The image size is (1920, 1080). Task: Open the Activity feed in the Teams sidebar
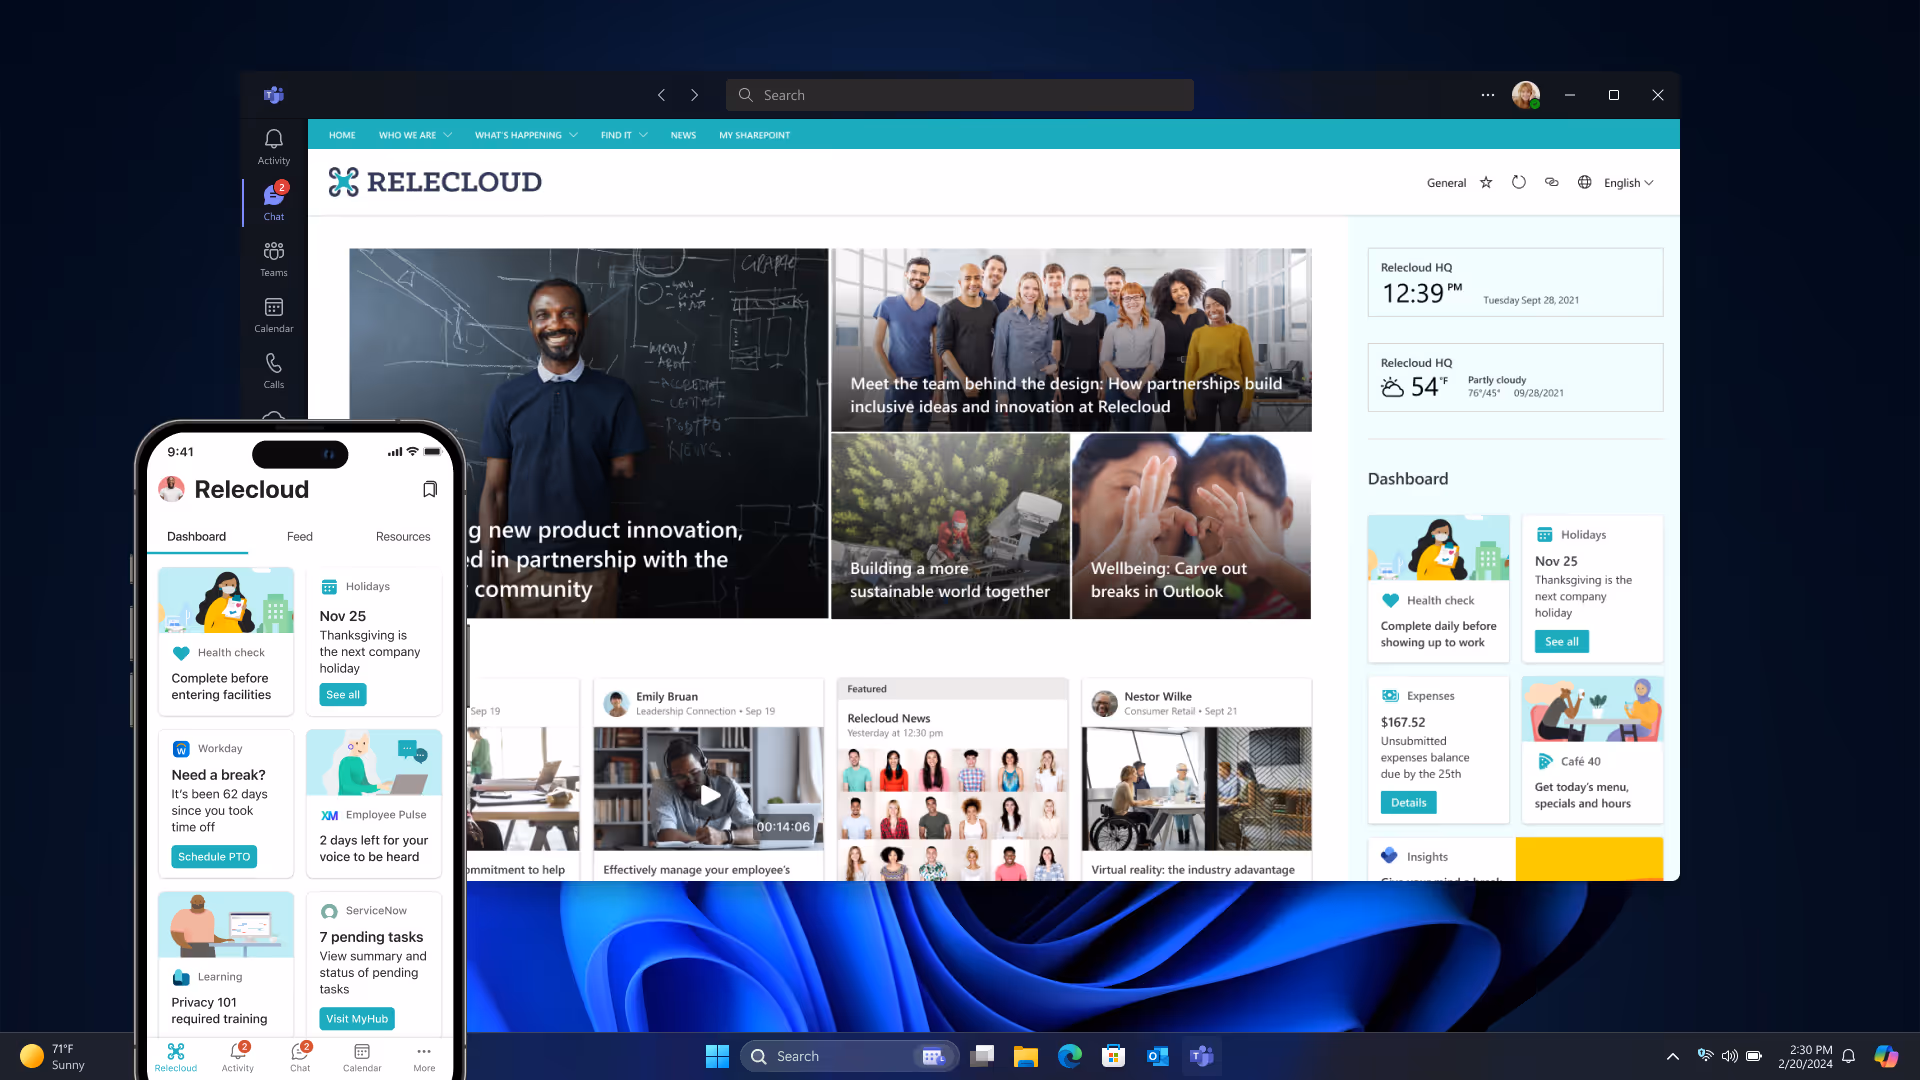point(273,145)
